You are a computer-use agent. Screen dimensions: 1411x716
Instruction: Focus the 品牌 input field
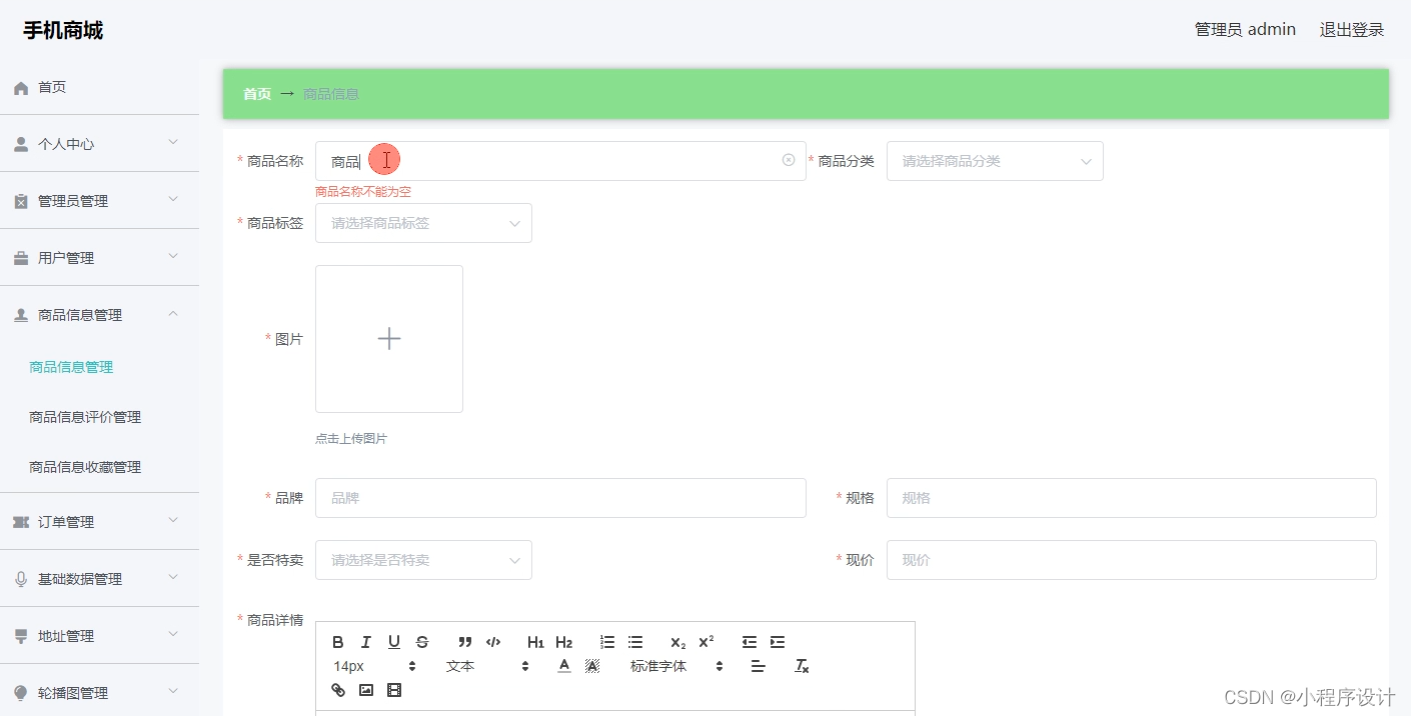560,498
